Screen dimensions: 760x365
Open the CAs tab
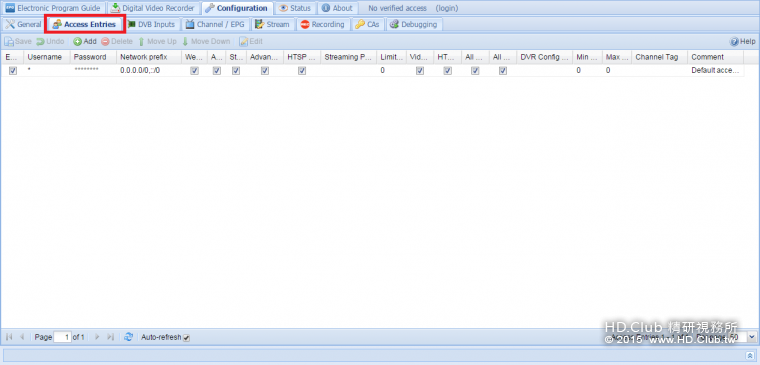point(367,24)
